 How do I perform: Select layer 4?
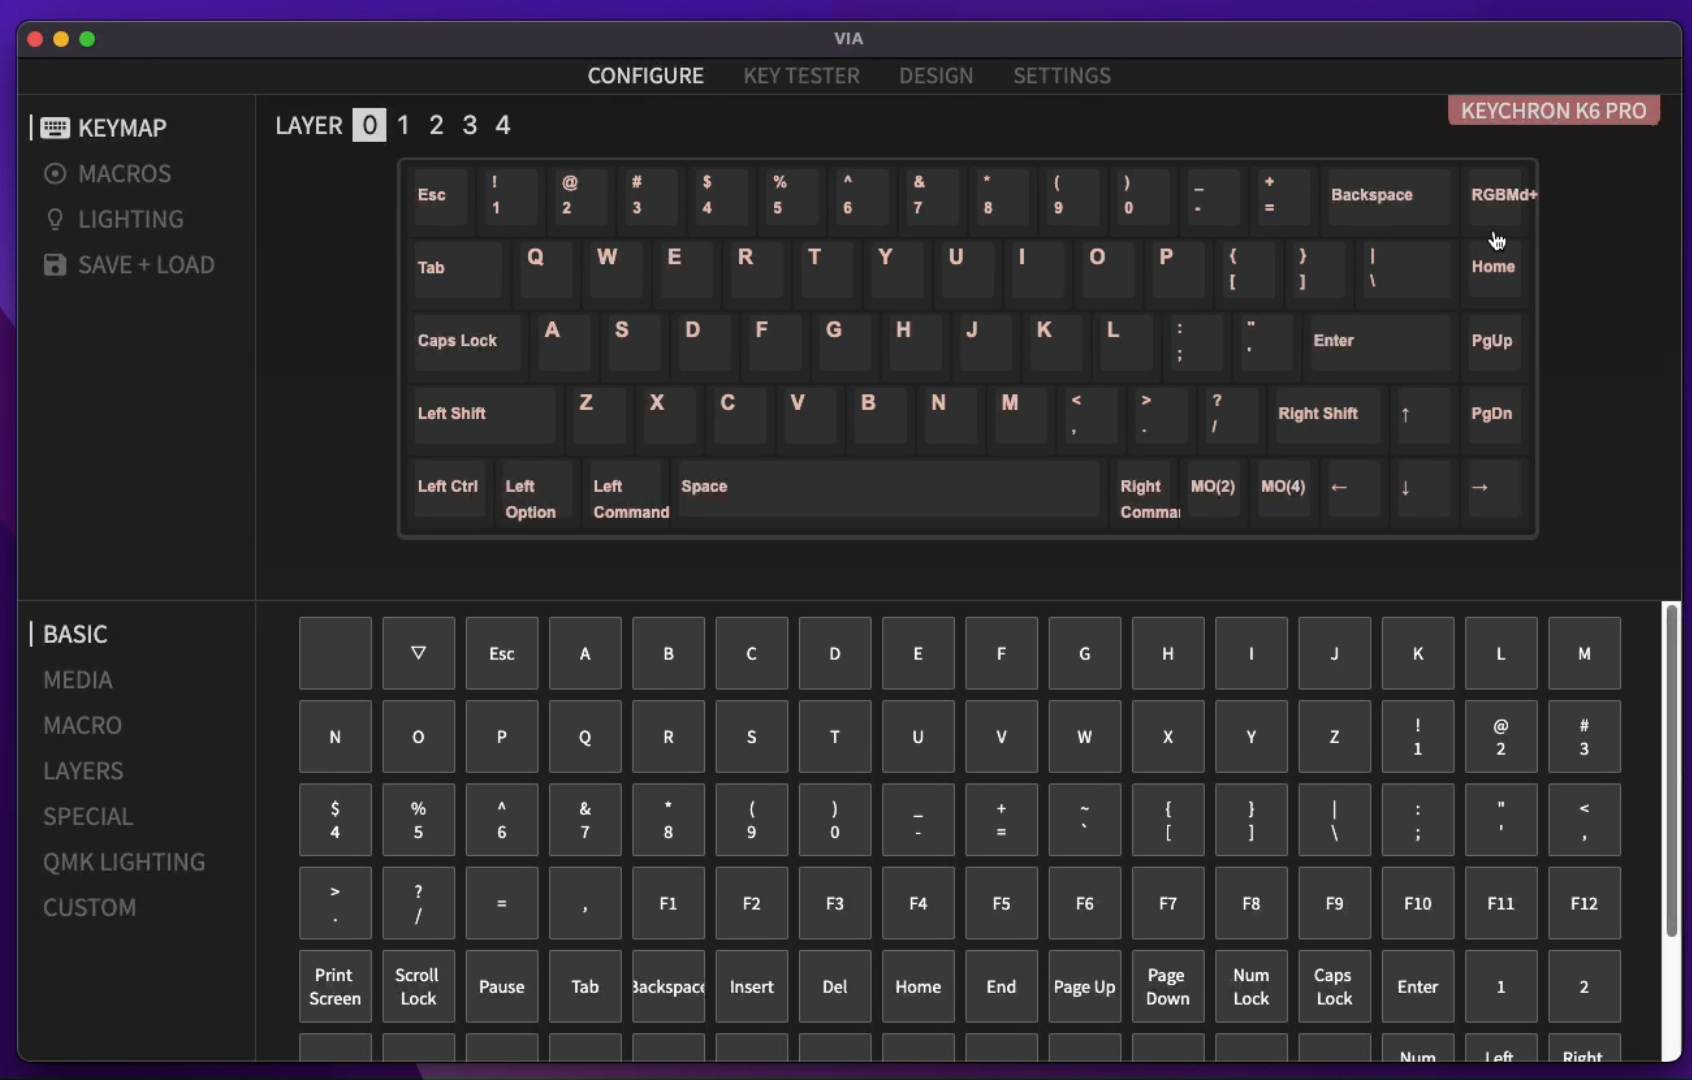pyautogui.click(x=503, y=125)
